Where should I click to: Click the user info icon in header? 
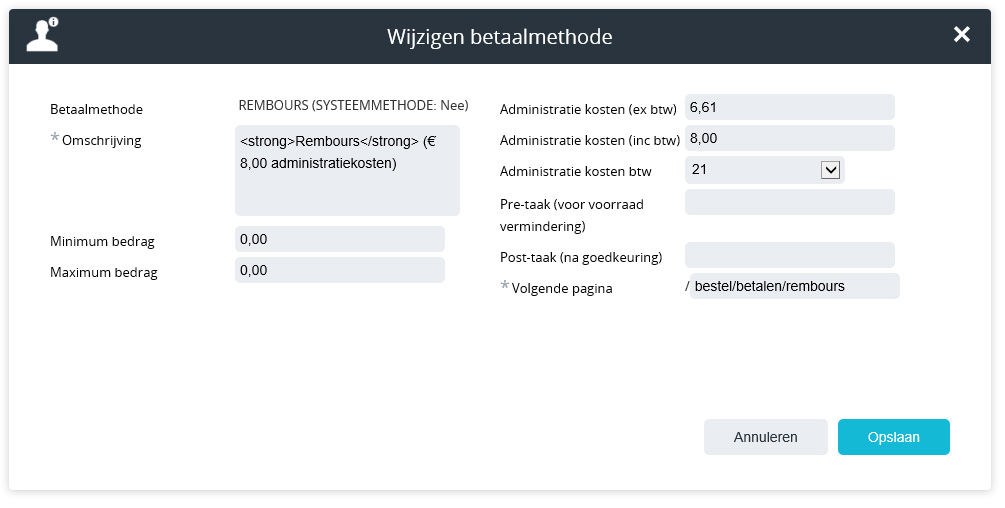[x=42, y=35]
